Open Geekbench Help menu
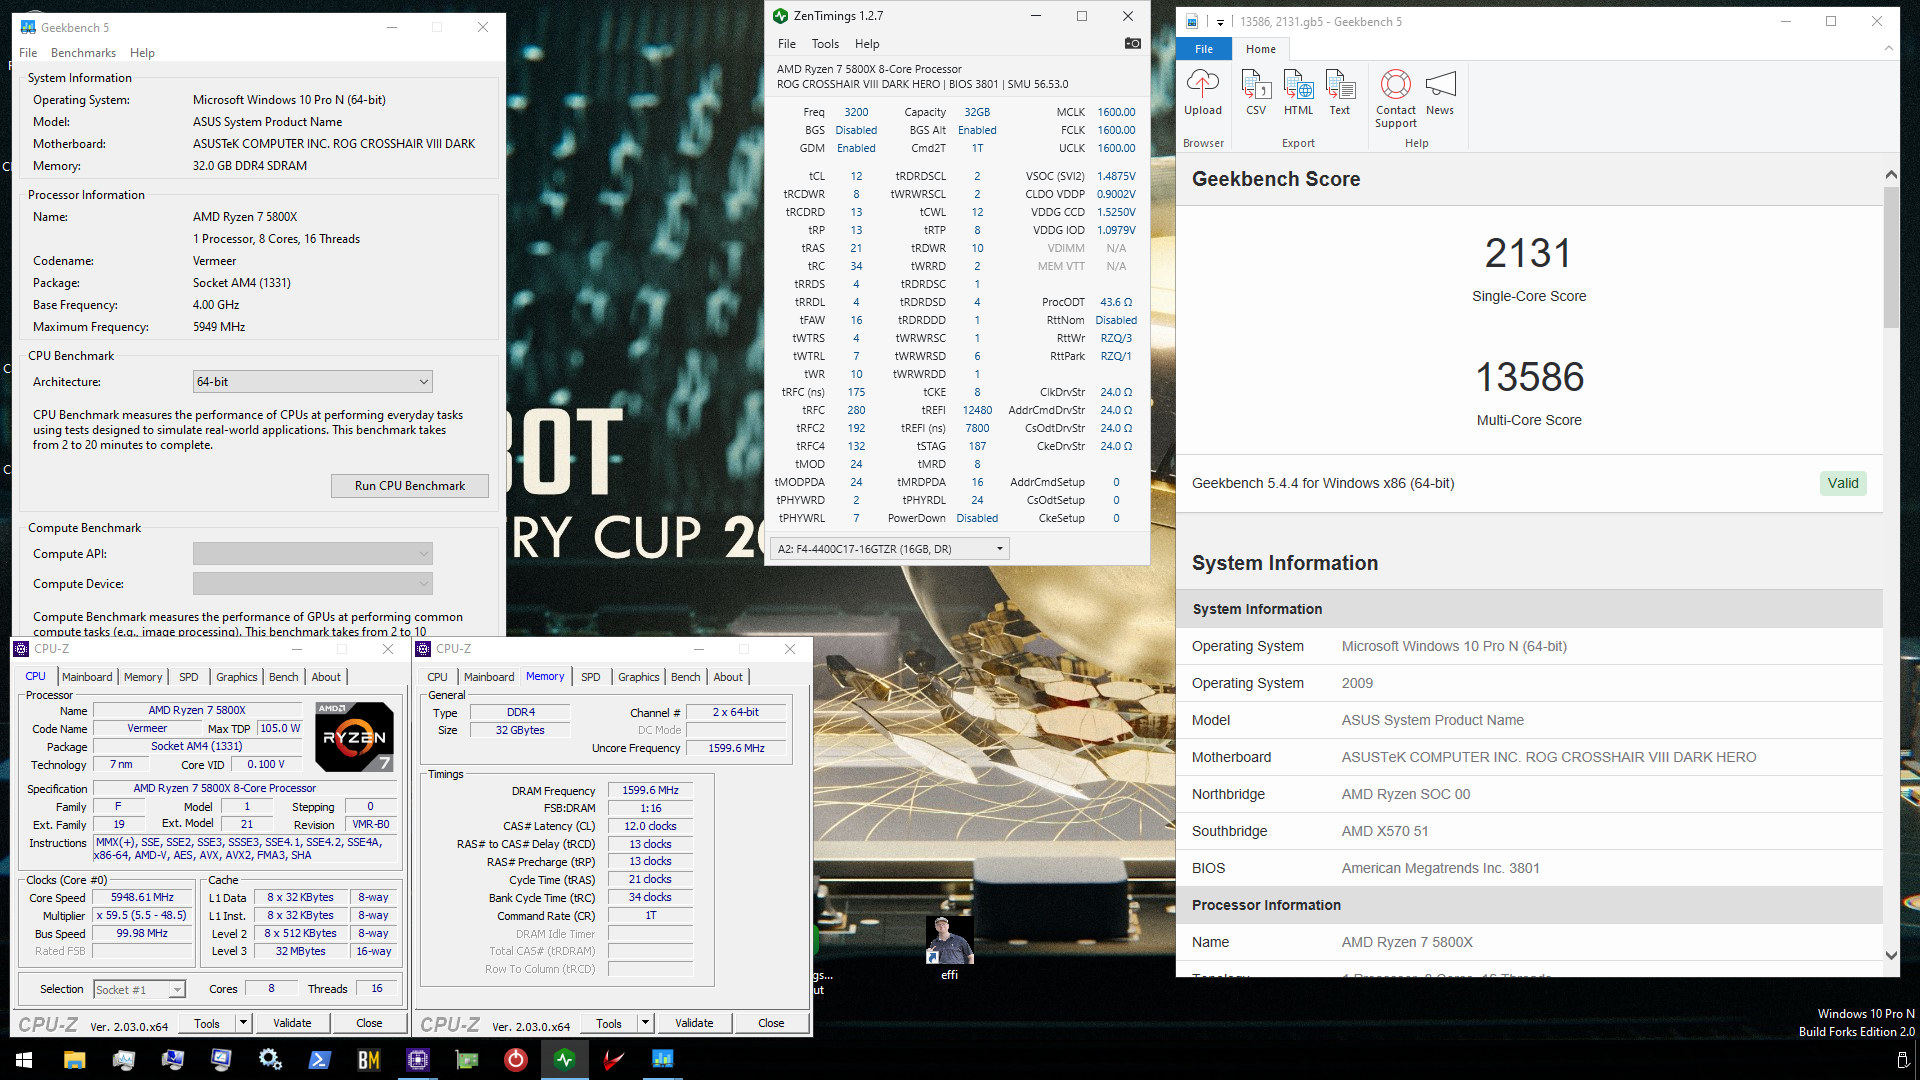Screen dimensions: 1920x1080 click(x=143, y=53)
